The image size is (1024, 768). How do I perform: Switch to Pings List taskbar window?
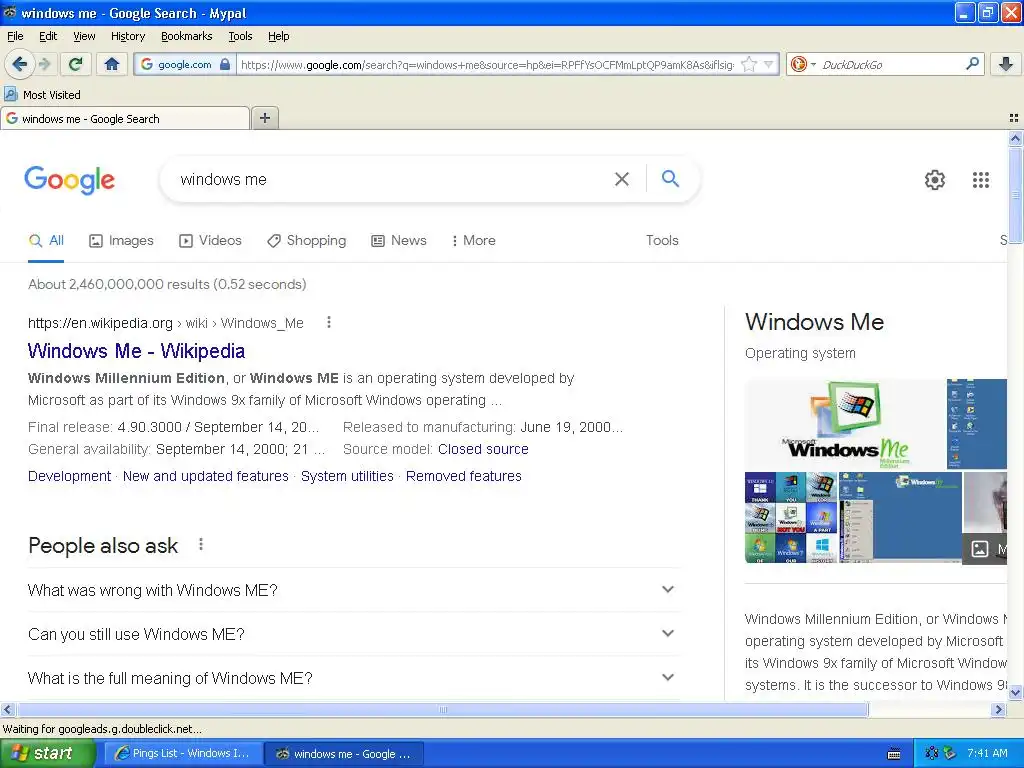click(183, 753)
